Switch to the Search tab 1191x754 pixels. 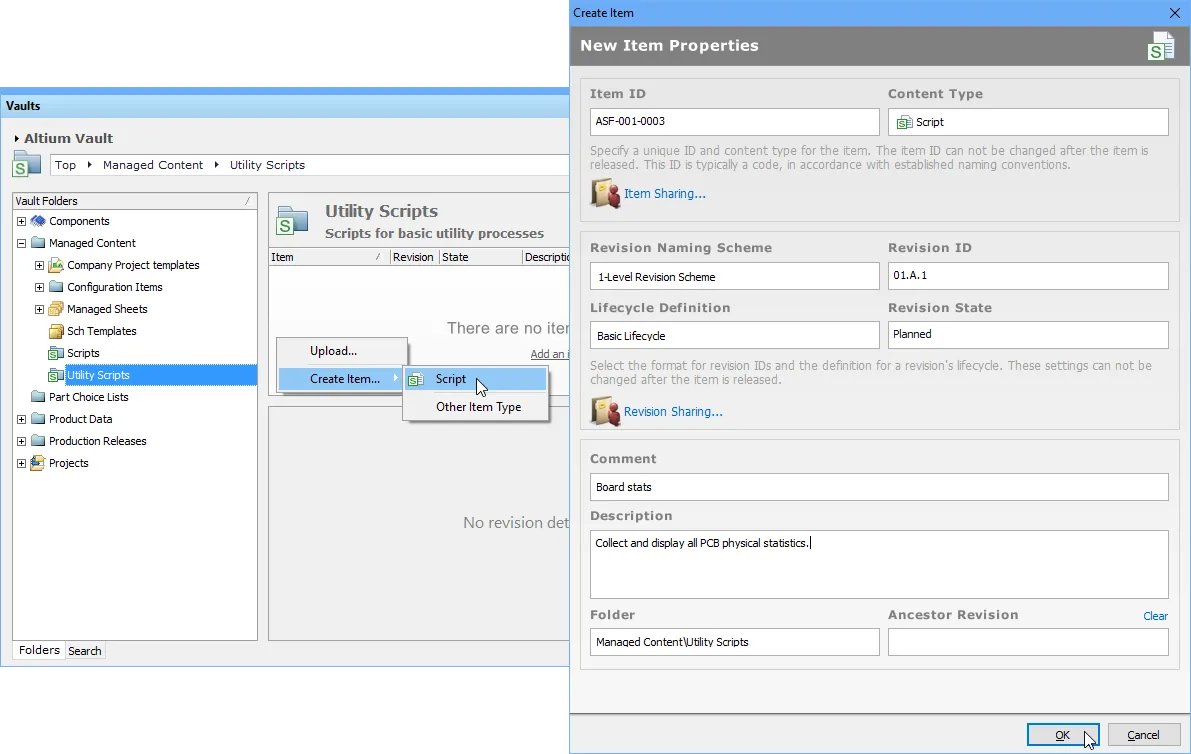(x=84, y=651)
